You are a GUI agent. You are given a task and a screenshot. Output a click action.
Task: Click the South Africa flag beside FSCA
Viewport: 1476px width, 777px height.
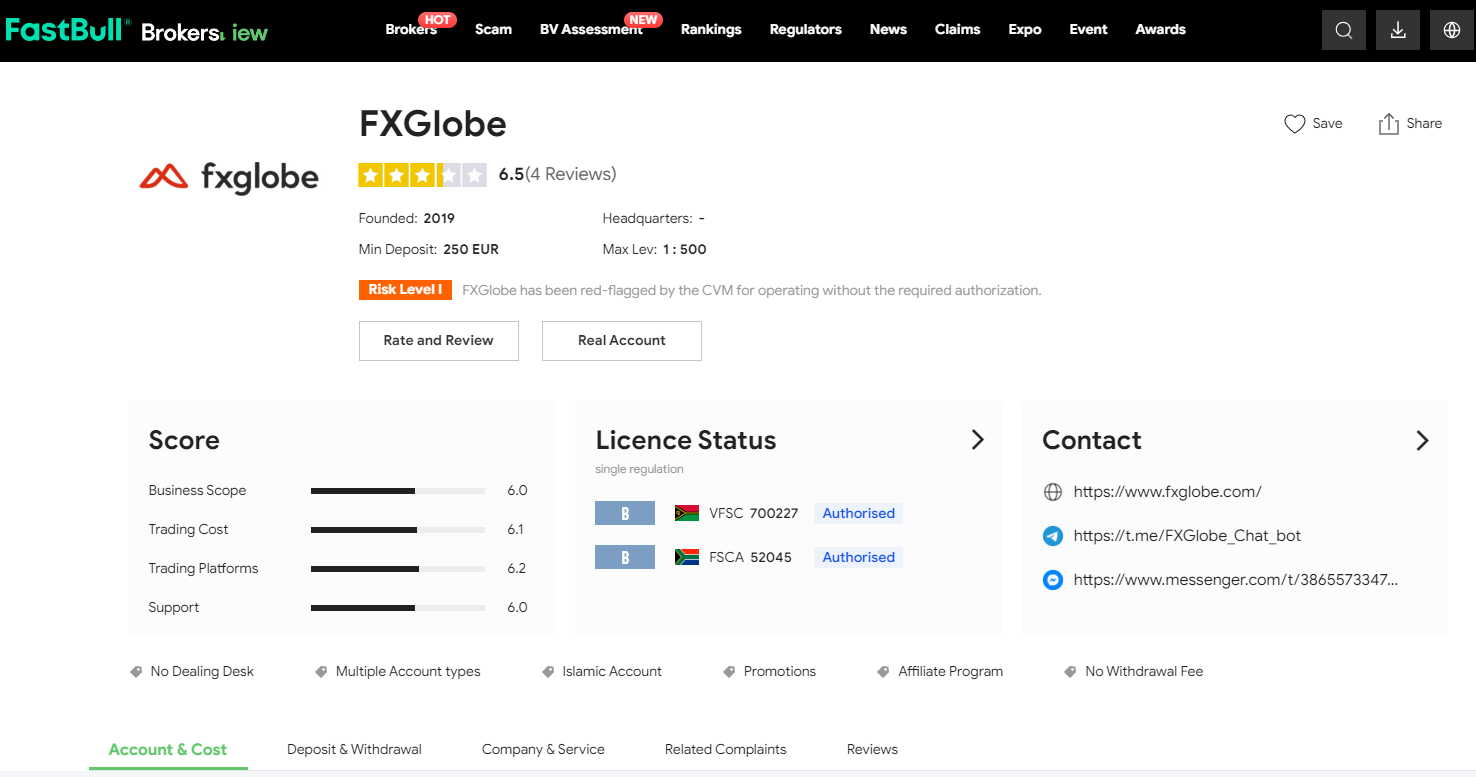pos(687,557)
